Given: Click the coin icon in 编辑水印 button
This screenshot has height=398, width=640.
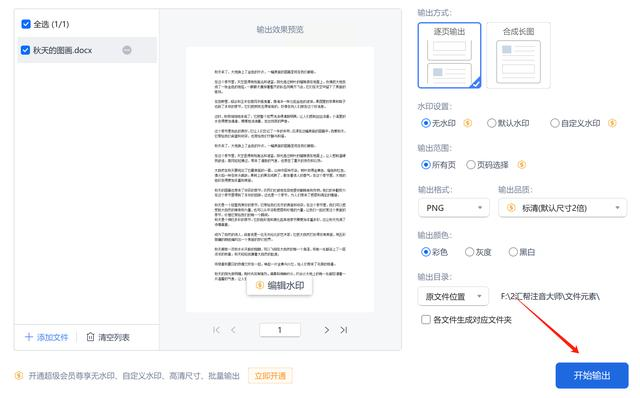Looking at the screenshot, I should (260, 285).
